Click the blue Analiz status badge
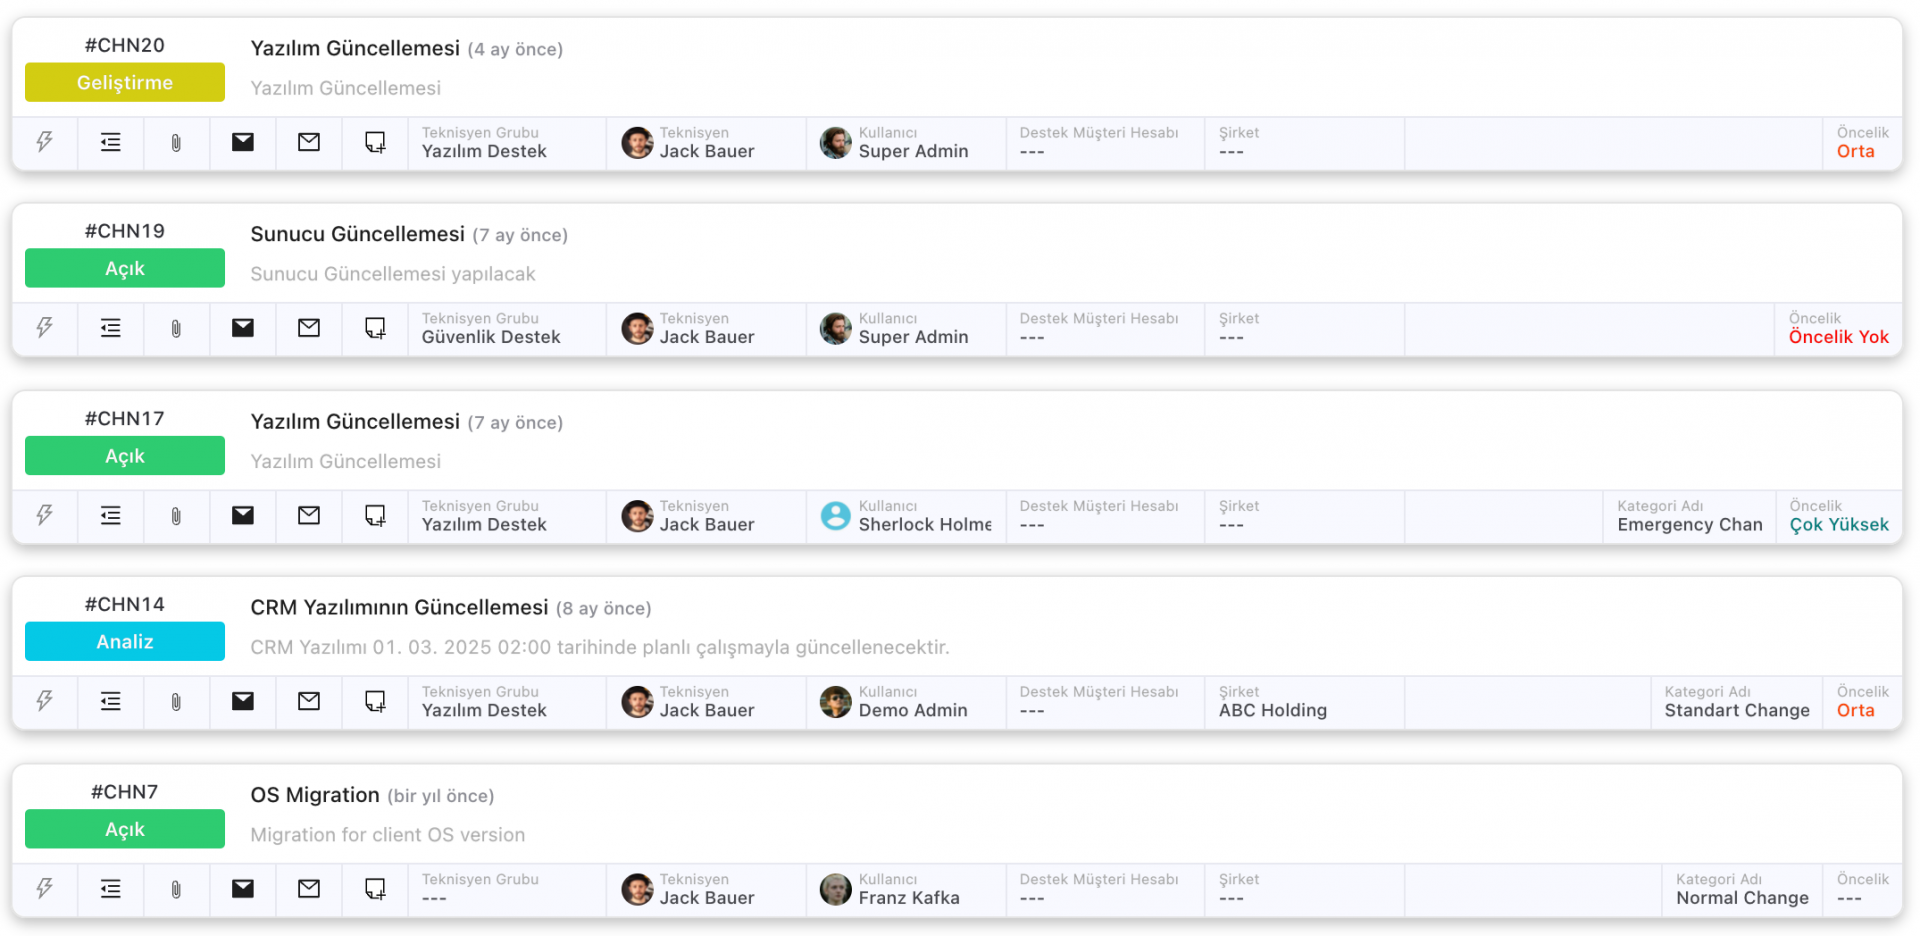 pyautogui.click(x=125, y=642)
